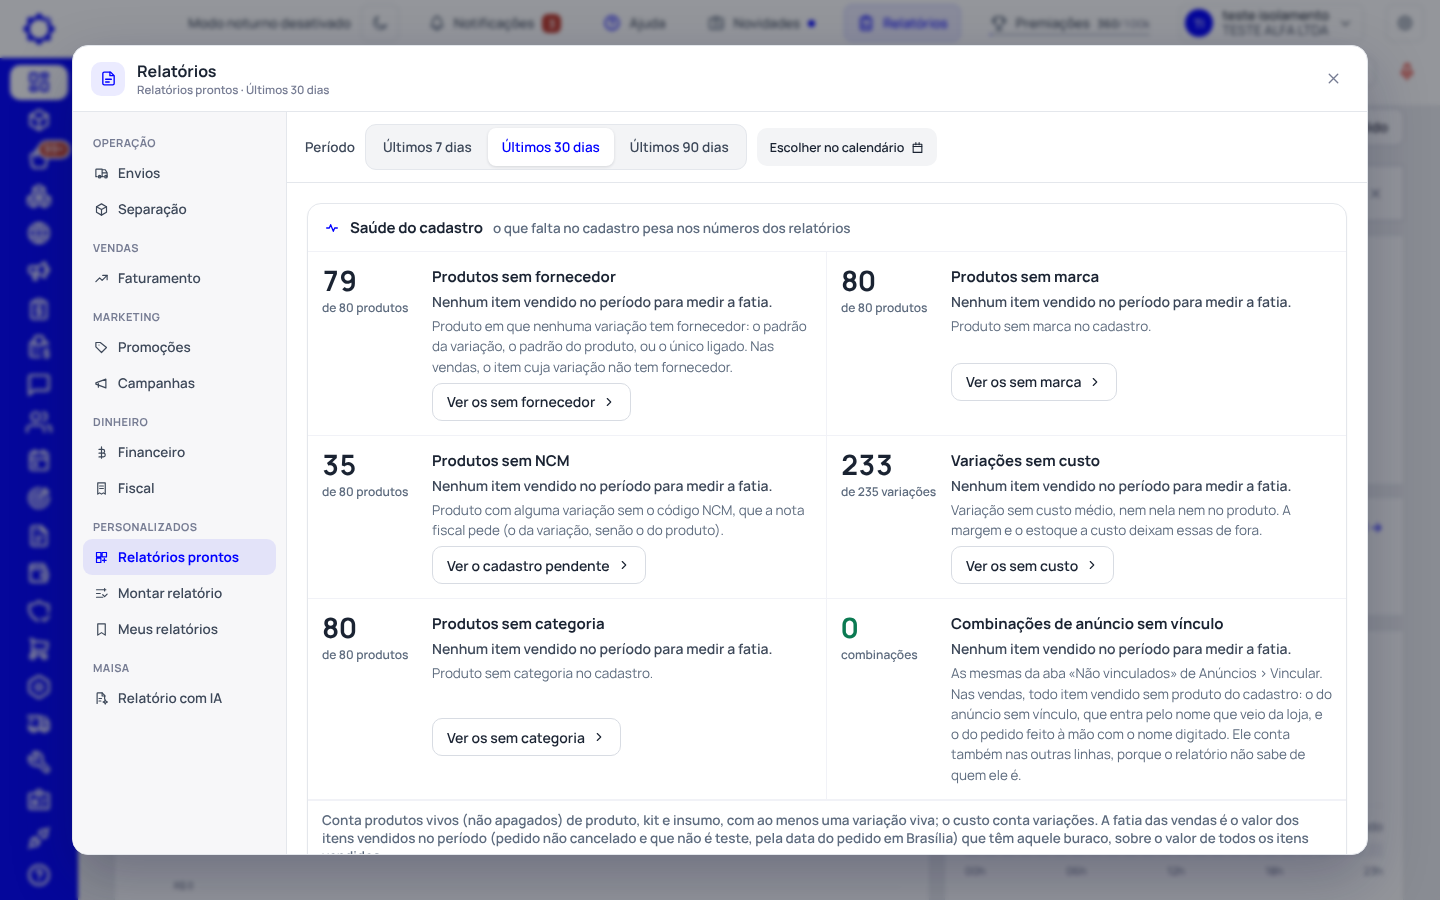Viewport: 1440px width, 900px height.
Task: Go to Faturamento reports
Action: click(x=179, y=278)
